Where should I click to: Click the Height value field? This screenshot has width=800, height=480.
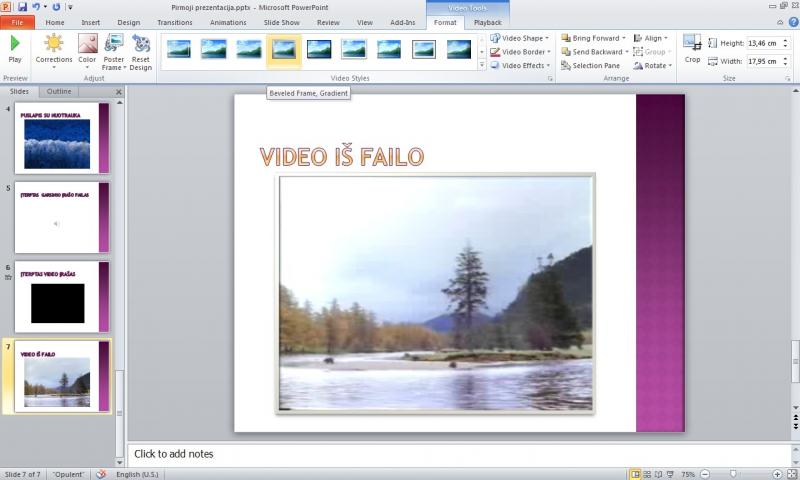pyautogui.click(x=763, y=43)
